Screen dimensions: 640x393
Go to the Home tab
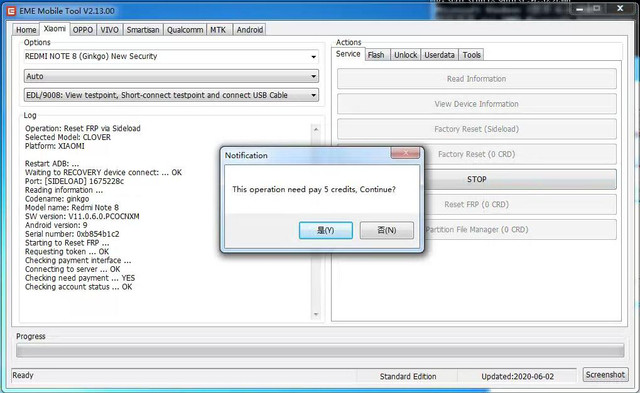click(26, 30)
